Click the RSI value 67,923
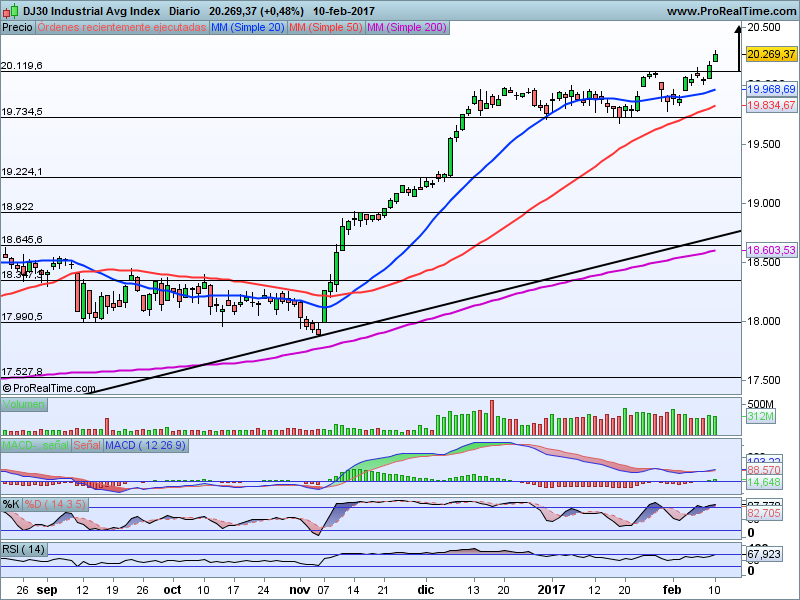This screenshot has width=800, height=600. point(764,554)
